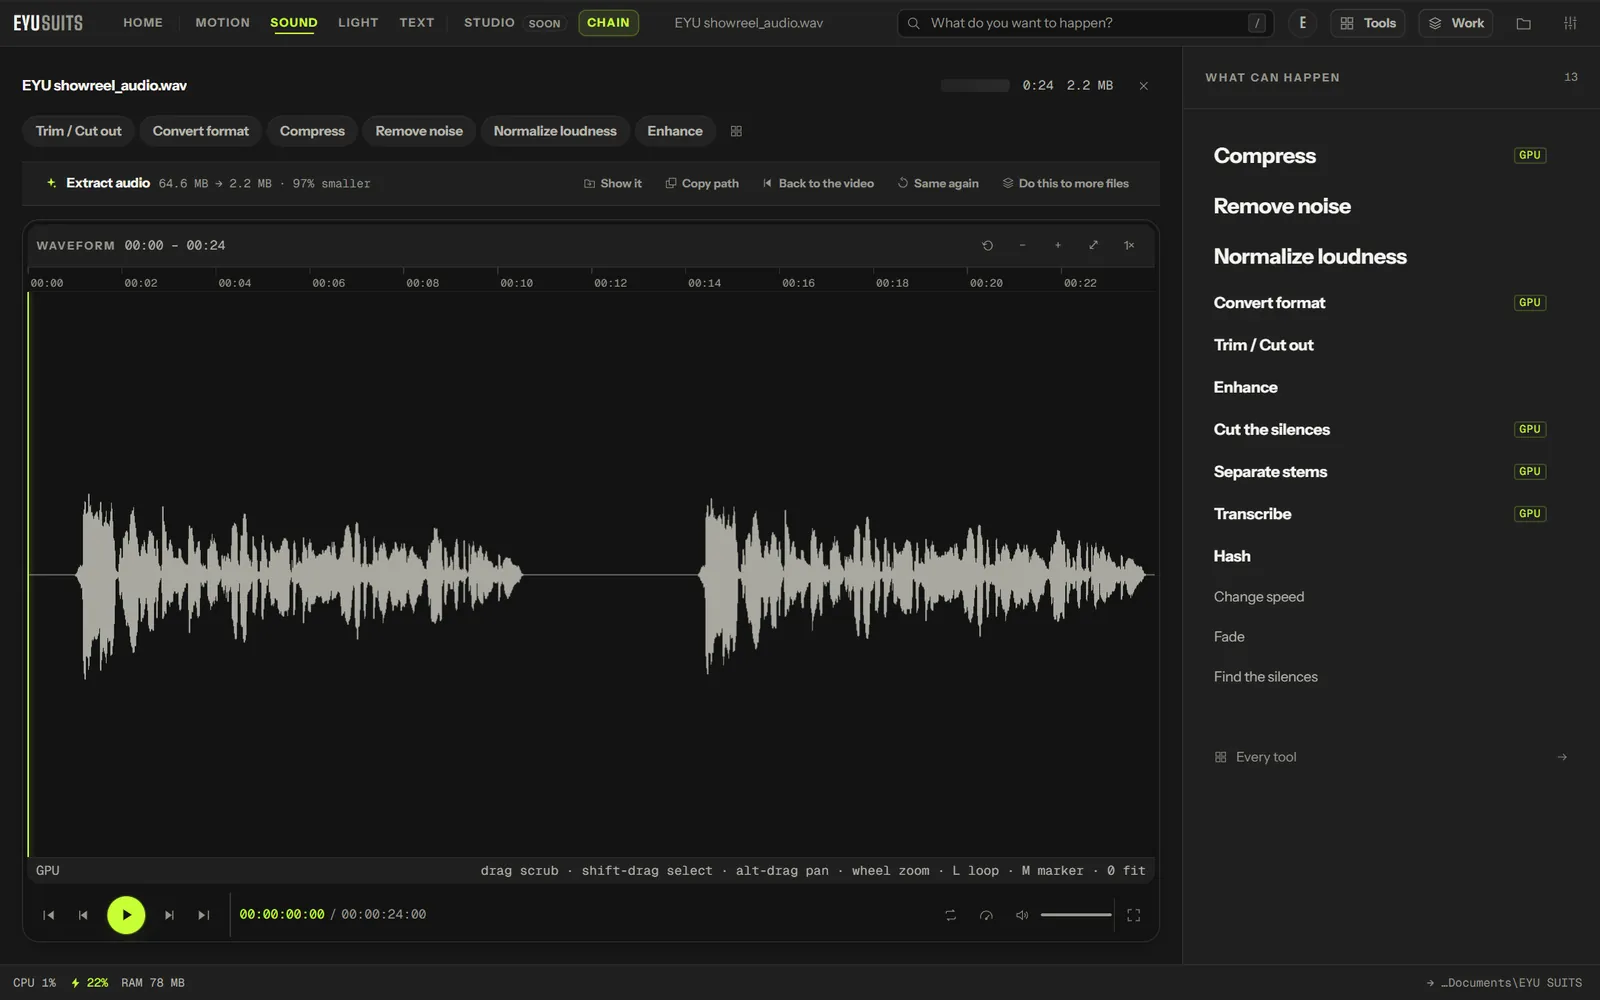Enter fullscreen with the expand corners icon

coord(1133,915)
